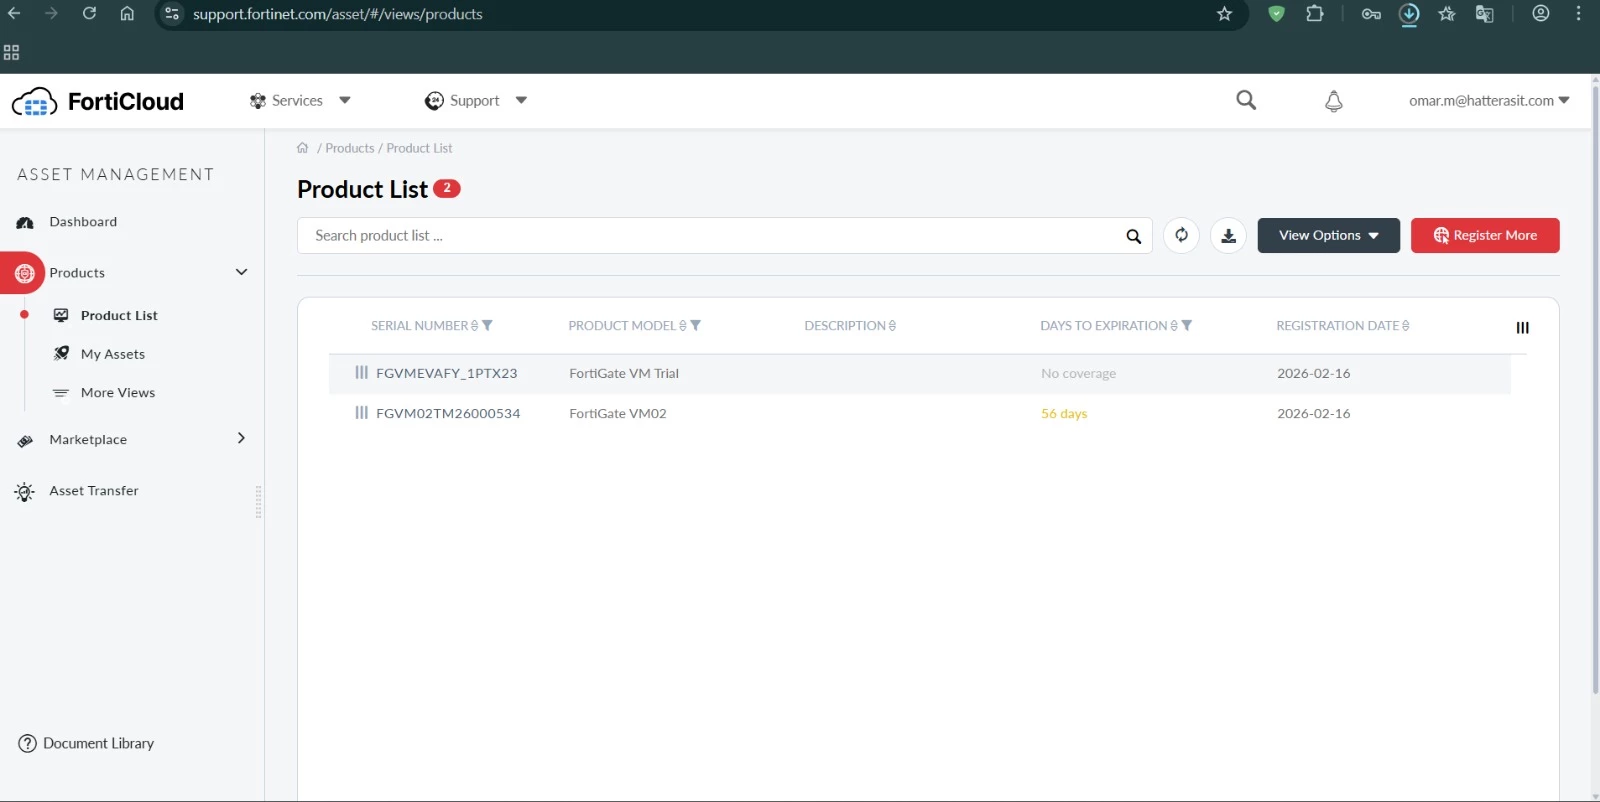Open browser extensions puzzle icon
The image size is (1600, 802).
pyautogui.click(x=1314, y=14)
